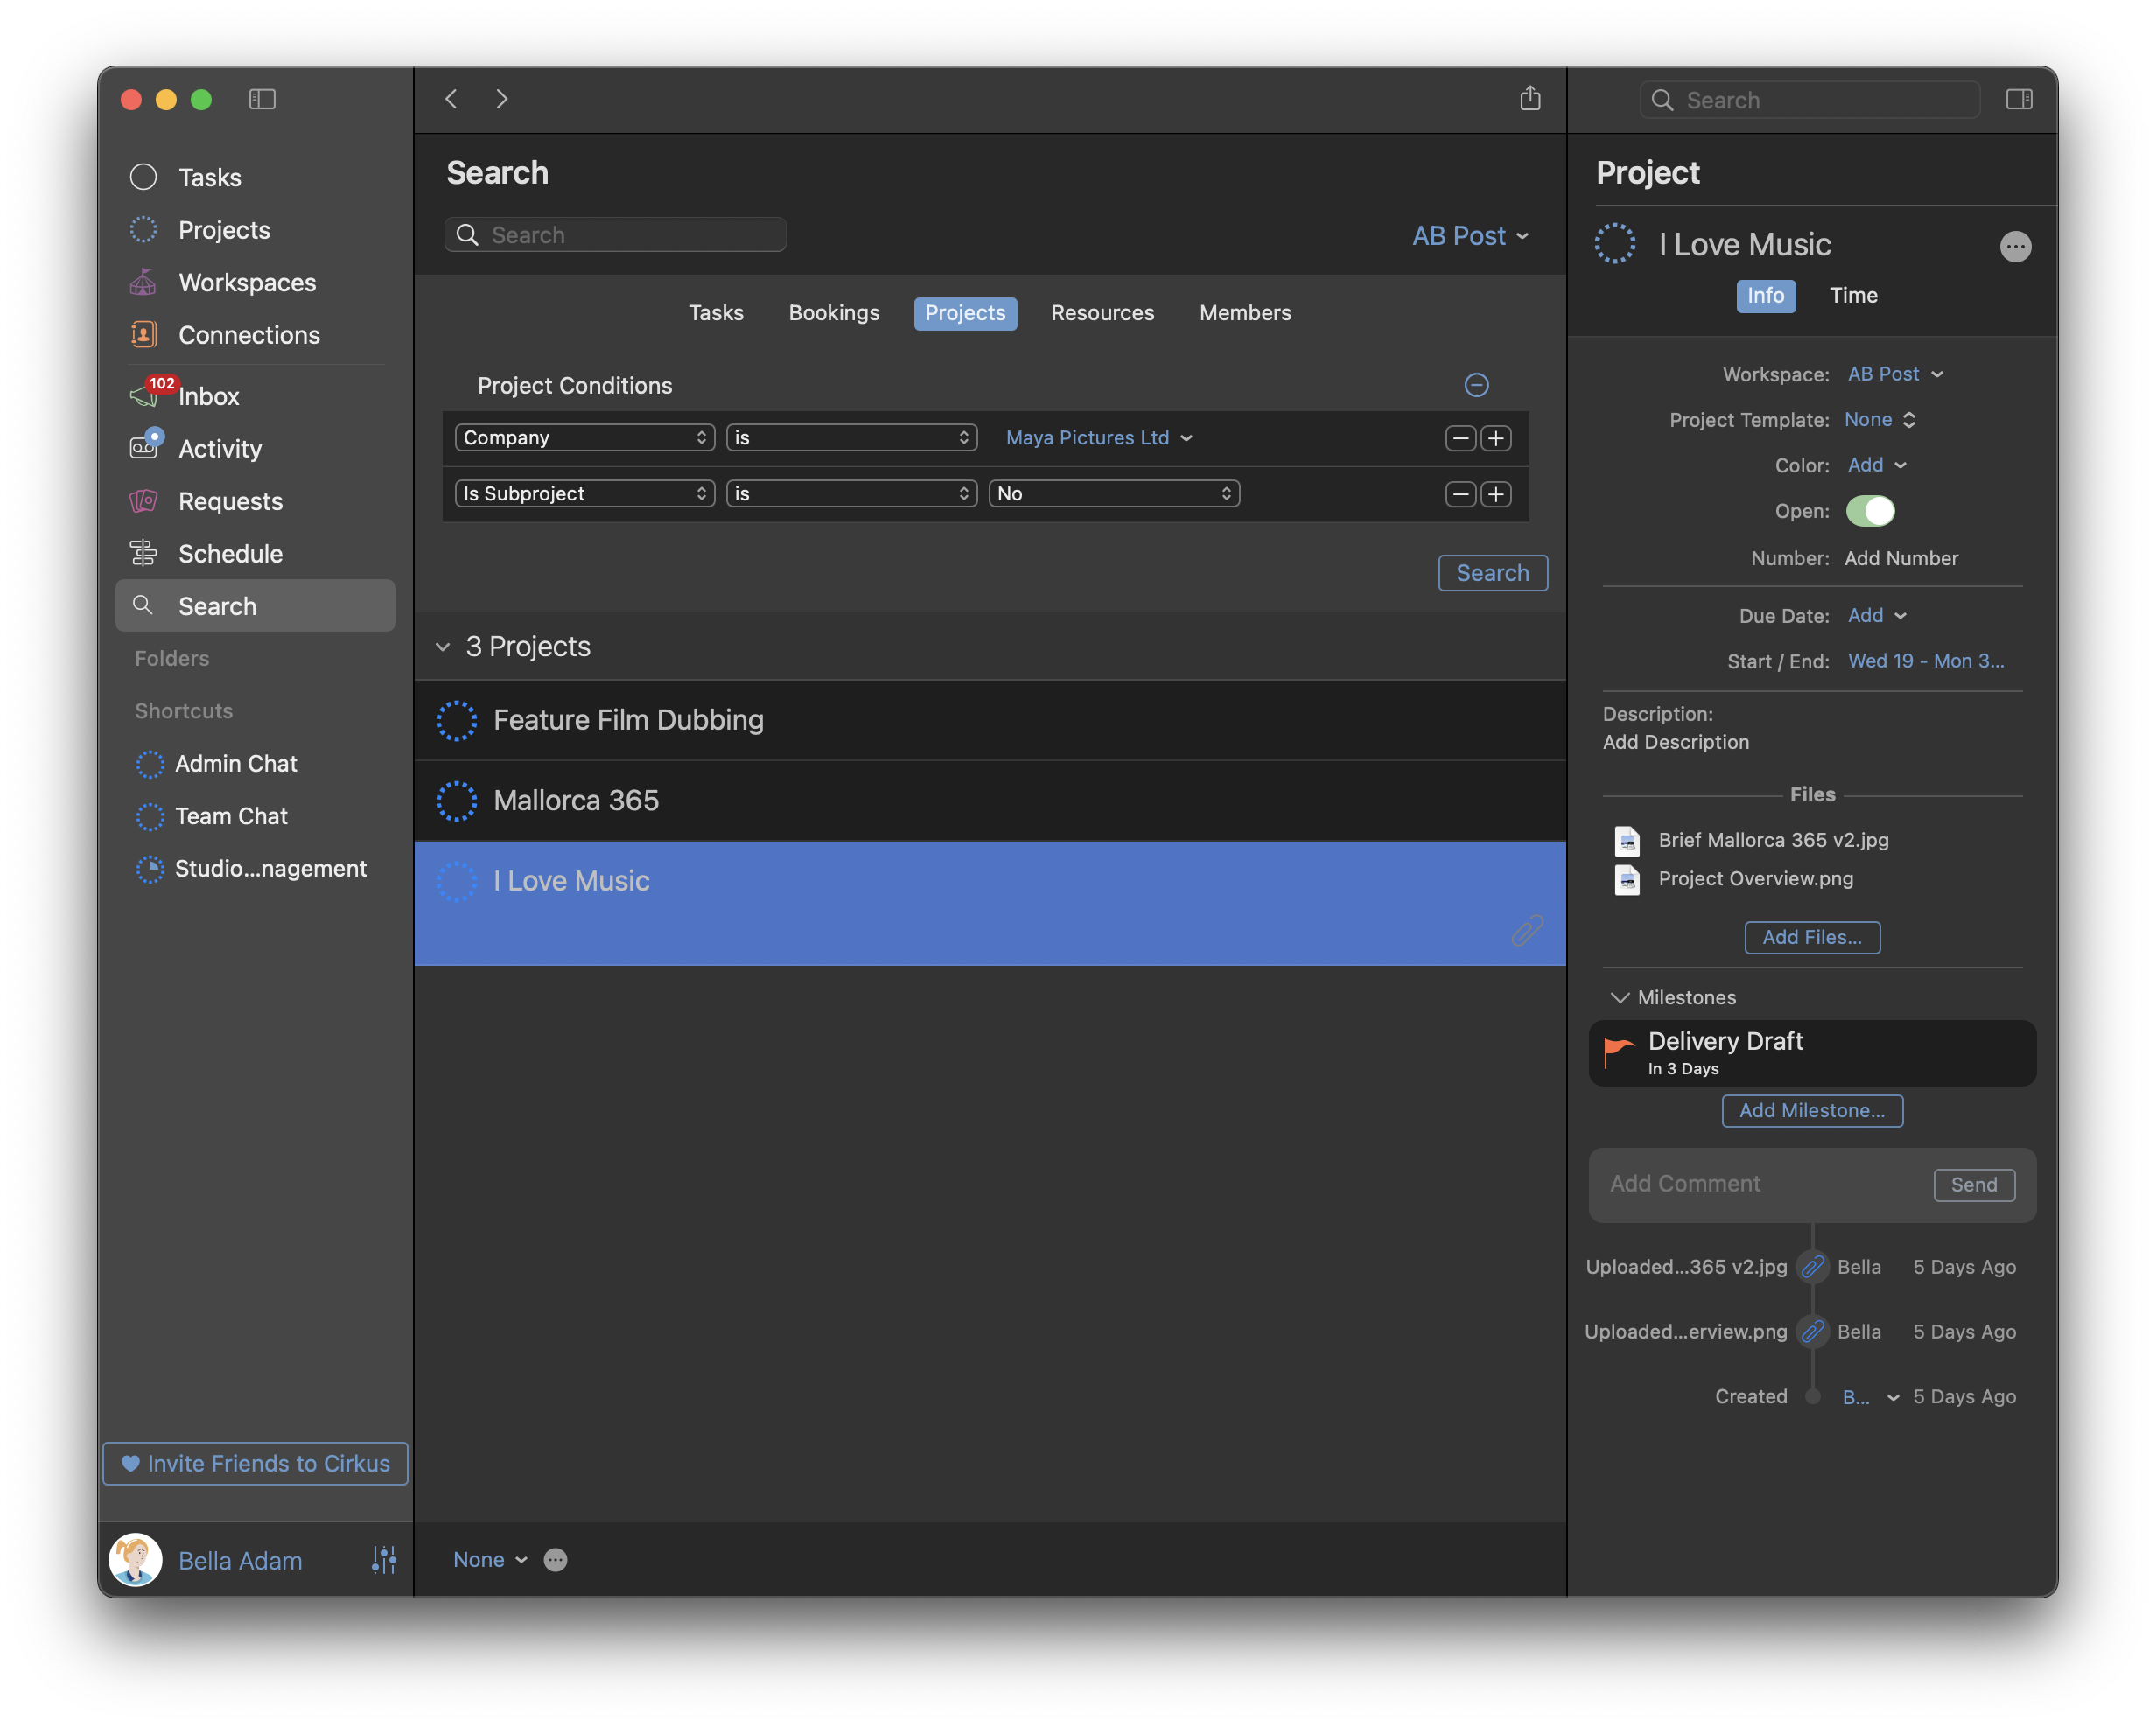Click the navigate back arrow
Screen dimensions: 2156x1727
[452, 99]
